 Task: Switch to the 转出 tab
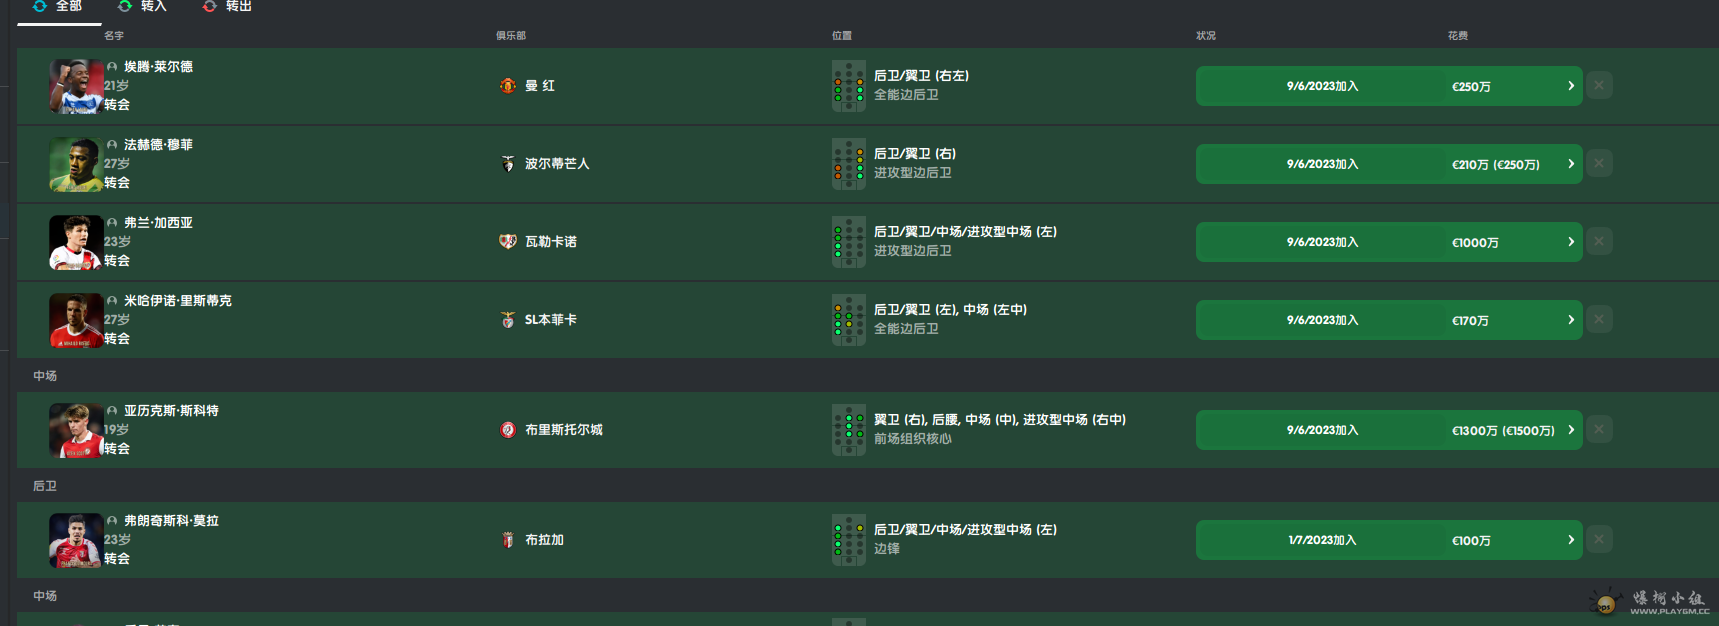pos(227,7)
